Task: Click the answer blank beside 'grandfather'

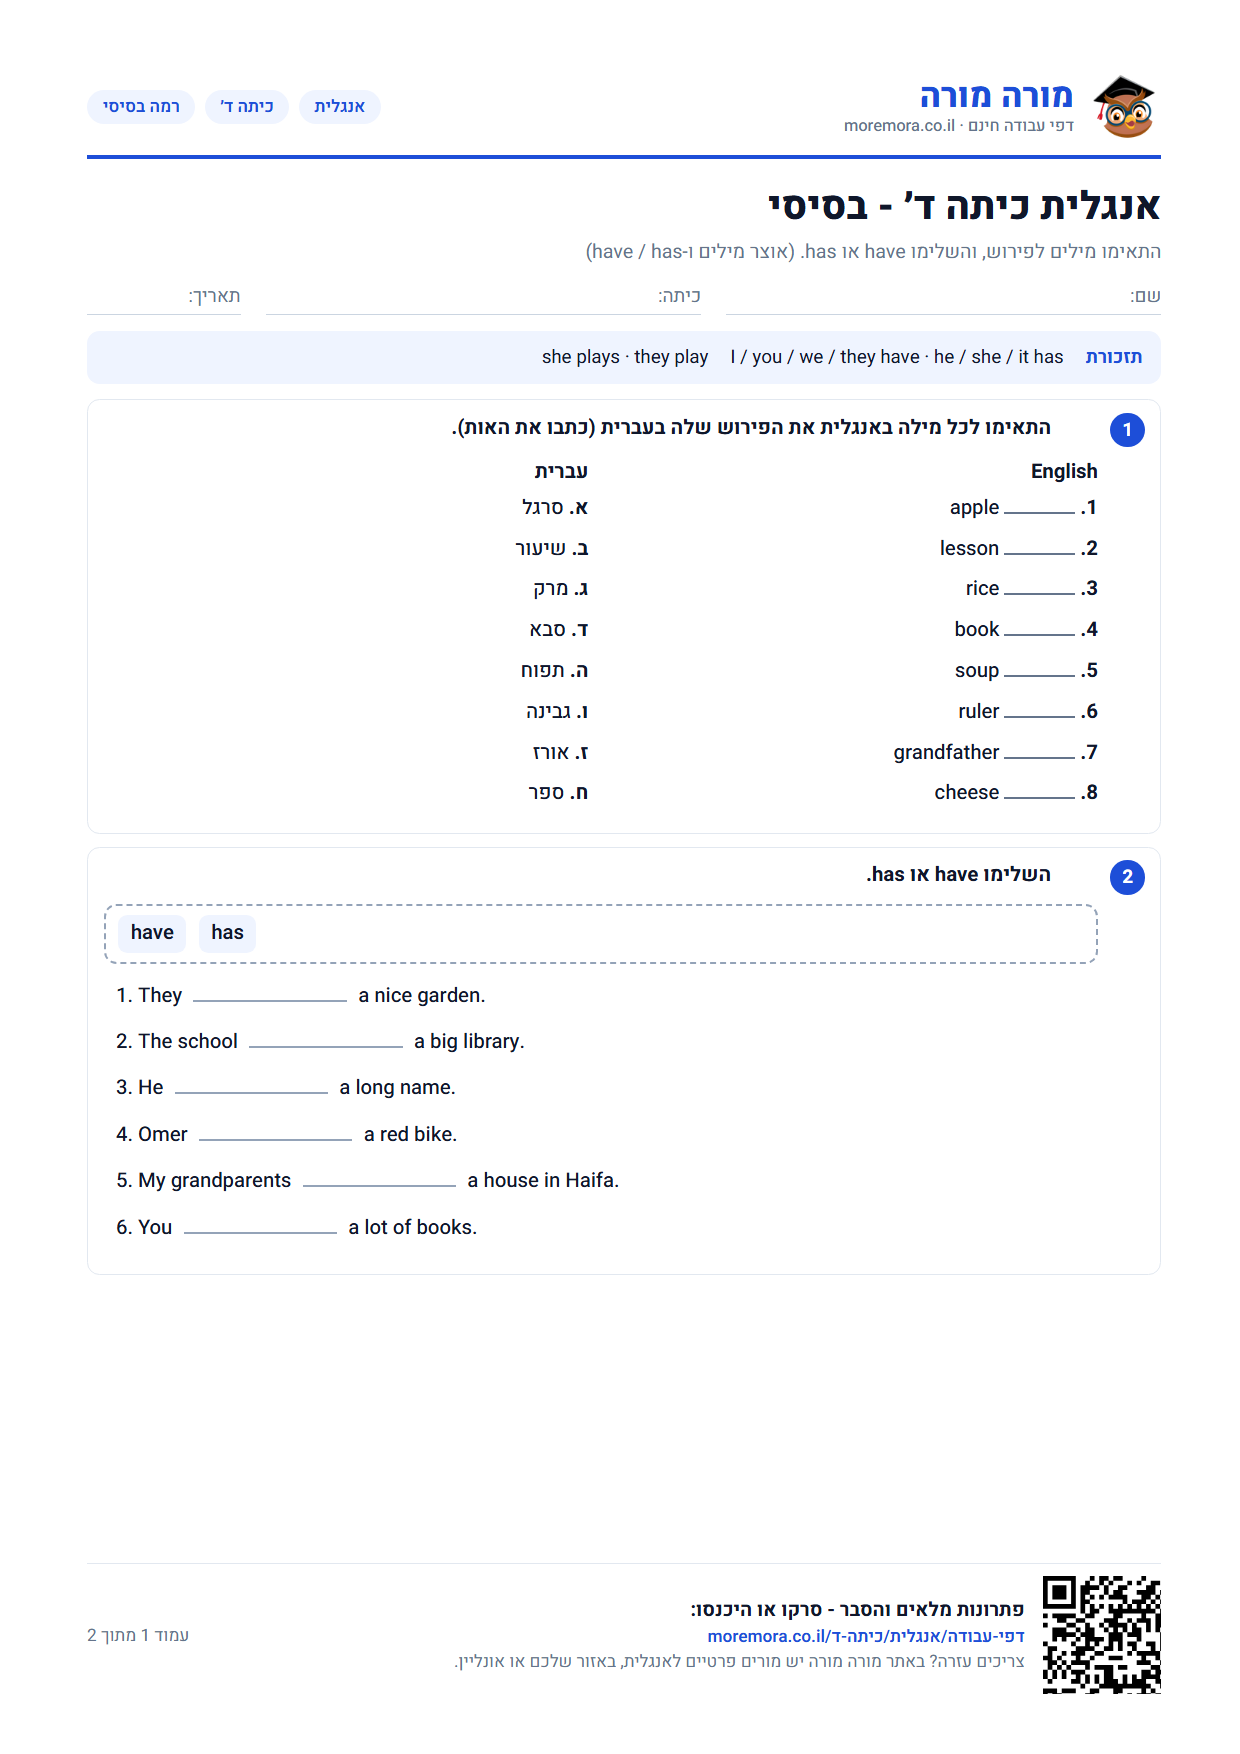Action: [1039, 755]
